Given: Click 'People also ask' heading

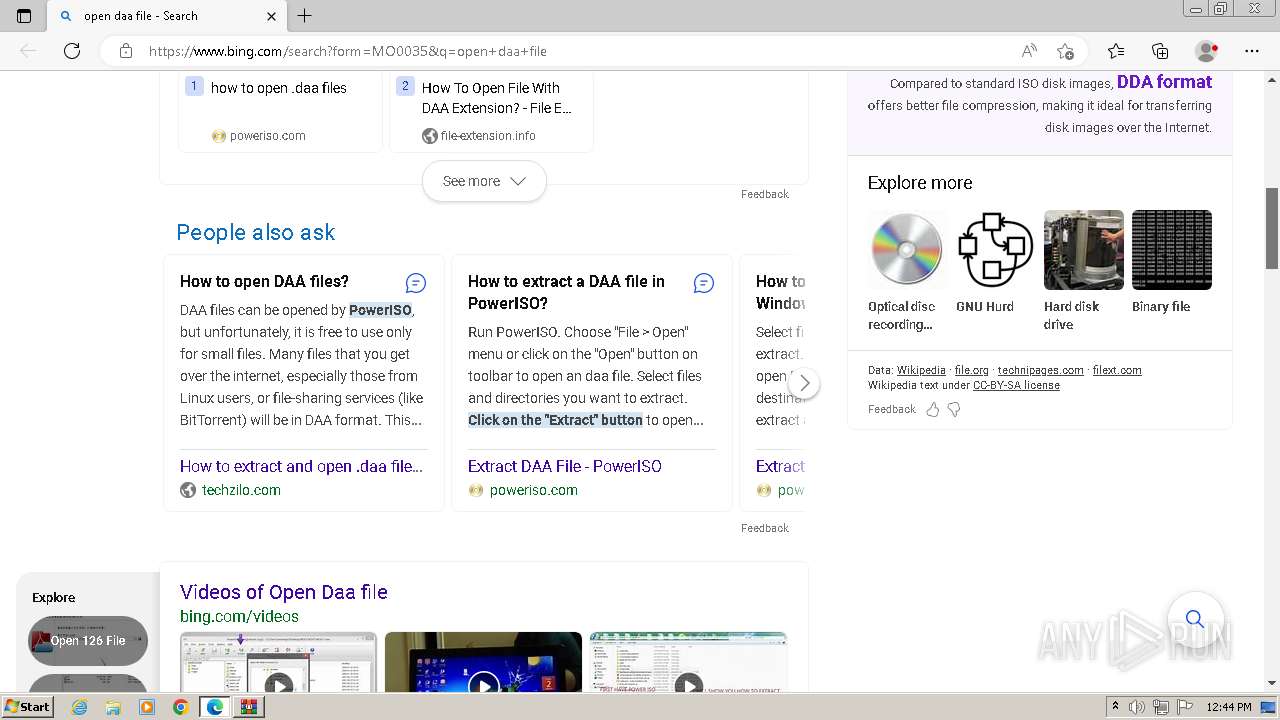Looking at the screenshot, I should (256, 232).
